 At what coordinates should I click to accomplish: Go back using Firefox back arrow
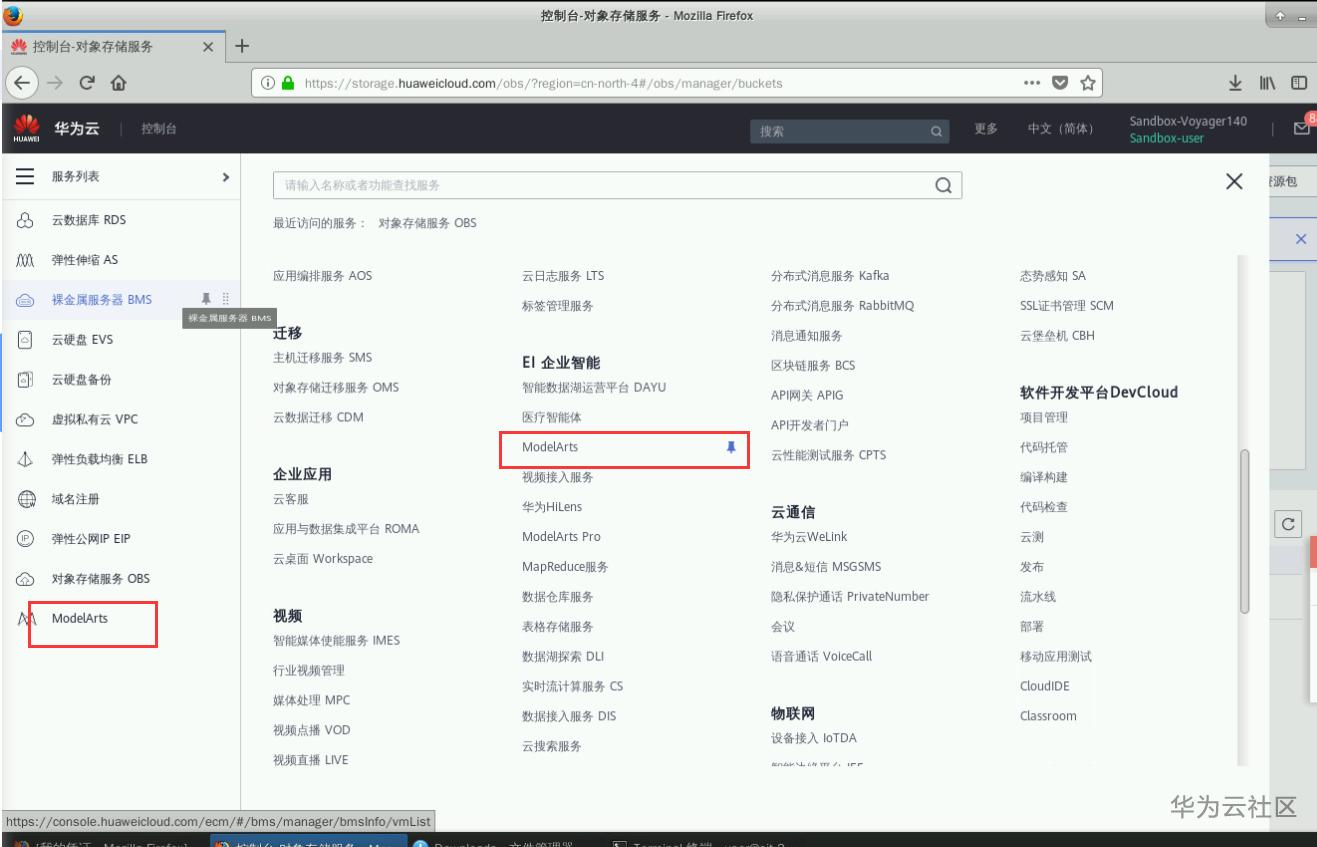coord(21,84)
